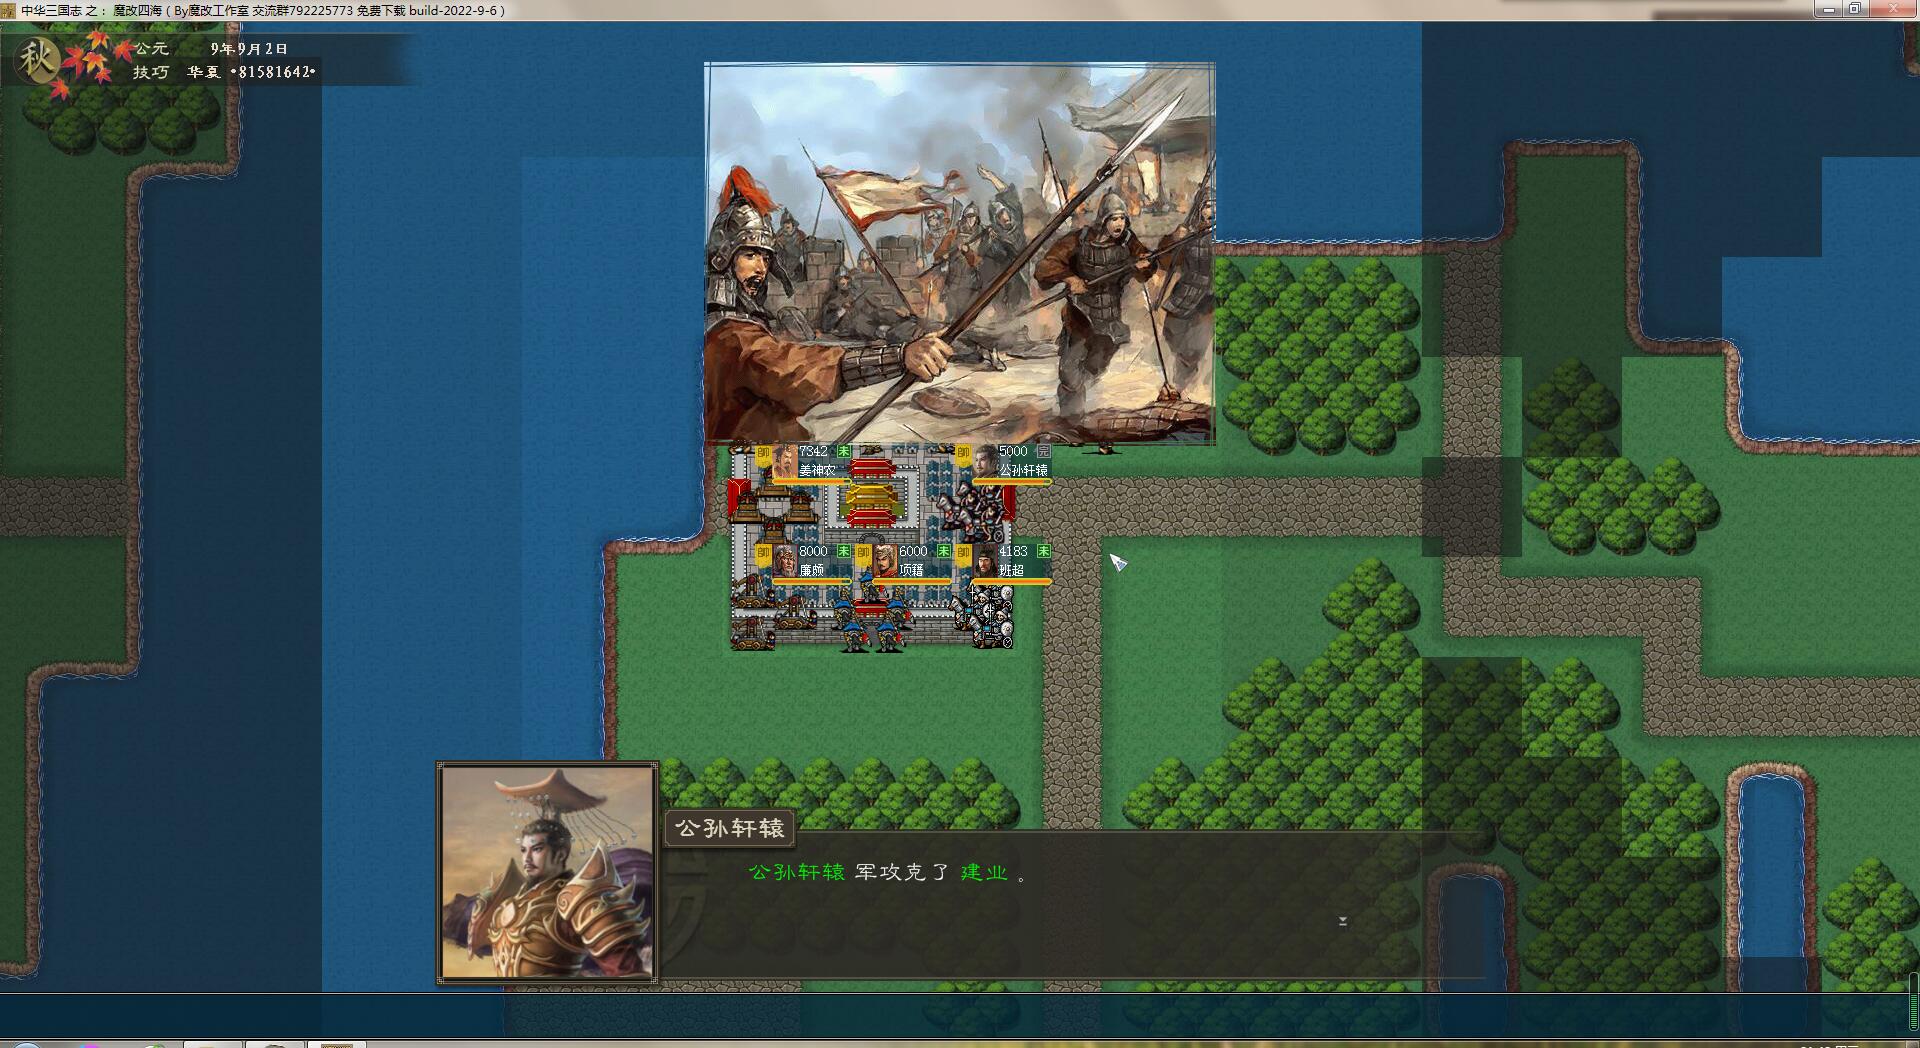Click the 姜神农 name label

[x=817, y=470]
